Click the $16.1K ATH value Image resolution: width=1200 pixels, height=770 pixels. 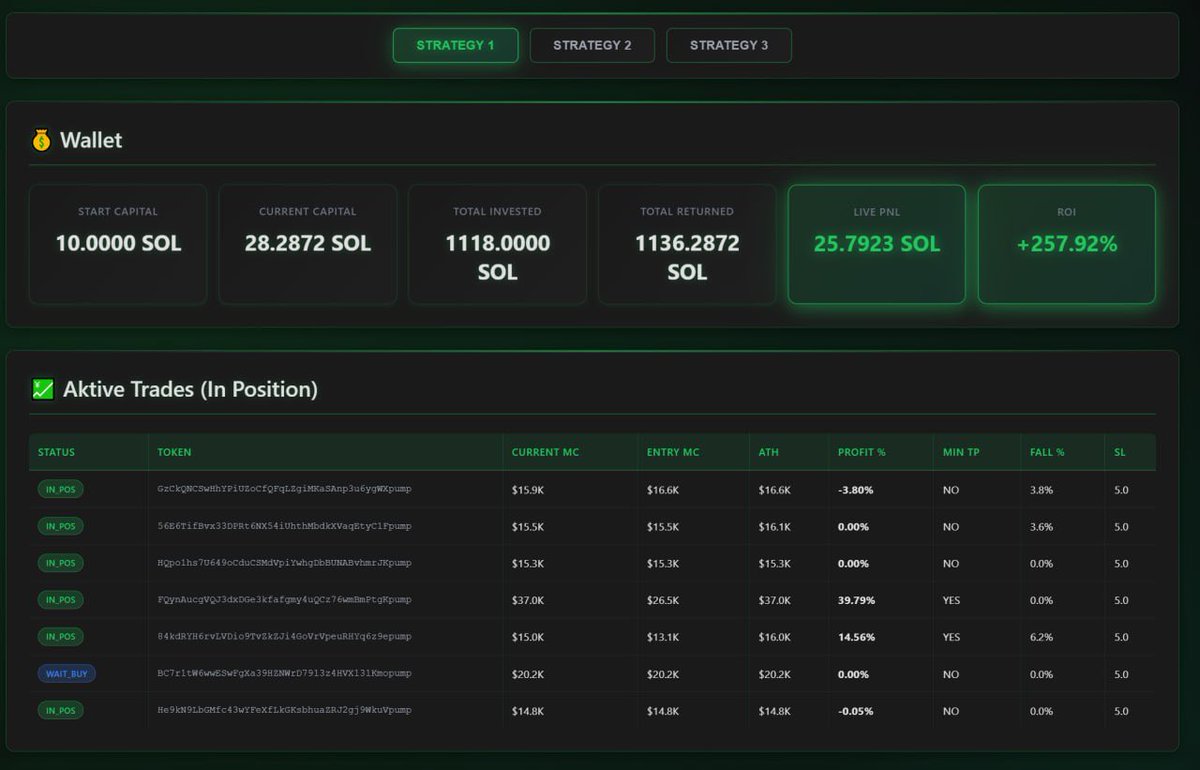tap(774, 527)
